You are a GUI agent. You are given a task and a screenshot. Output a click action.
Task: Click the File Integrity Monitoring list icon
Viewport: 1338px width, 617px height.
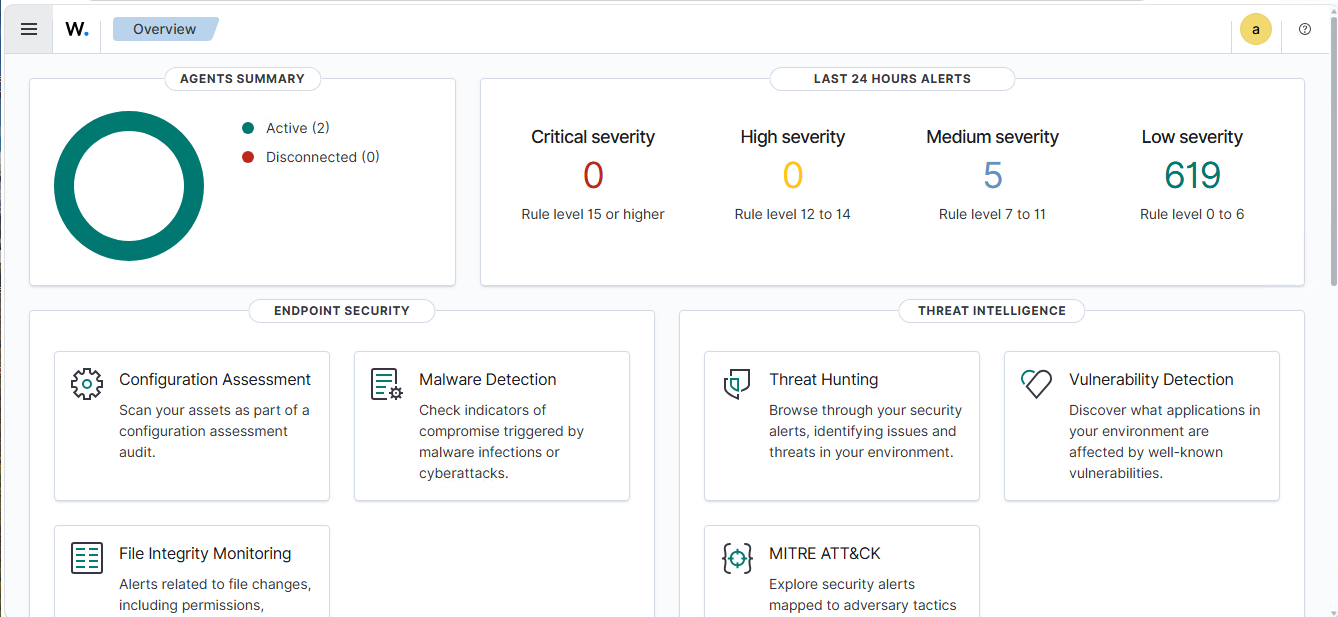coord(87,558)
